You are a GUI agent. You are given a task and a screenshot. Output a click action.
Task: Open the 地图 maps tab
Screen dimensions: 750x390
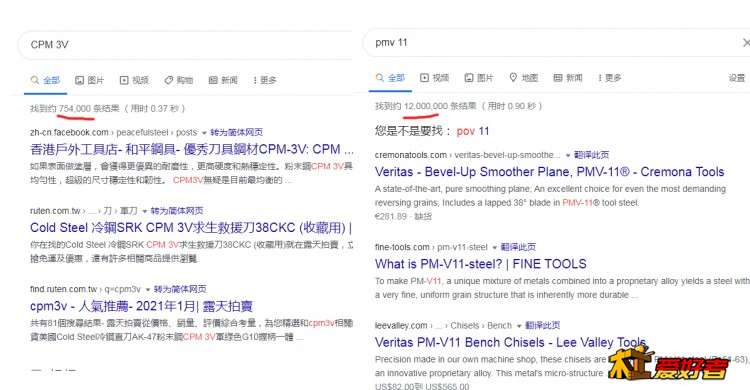tap(523, 78)
